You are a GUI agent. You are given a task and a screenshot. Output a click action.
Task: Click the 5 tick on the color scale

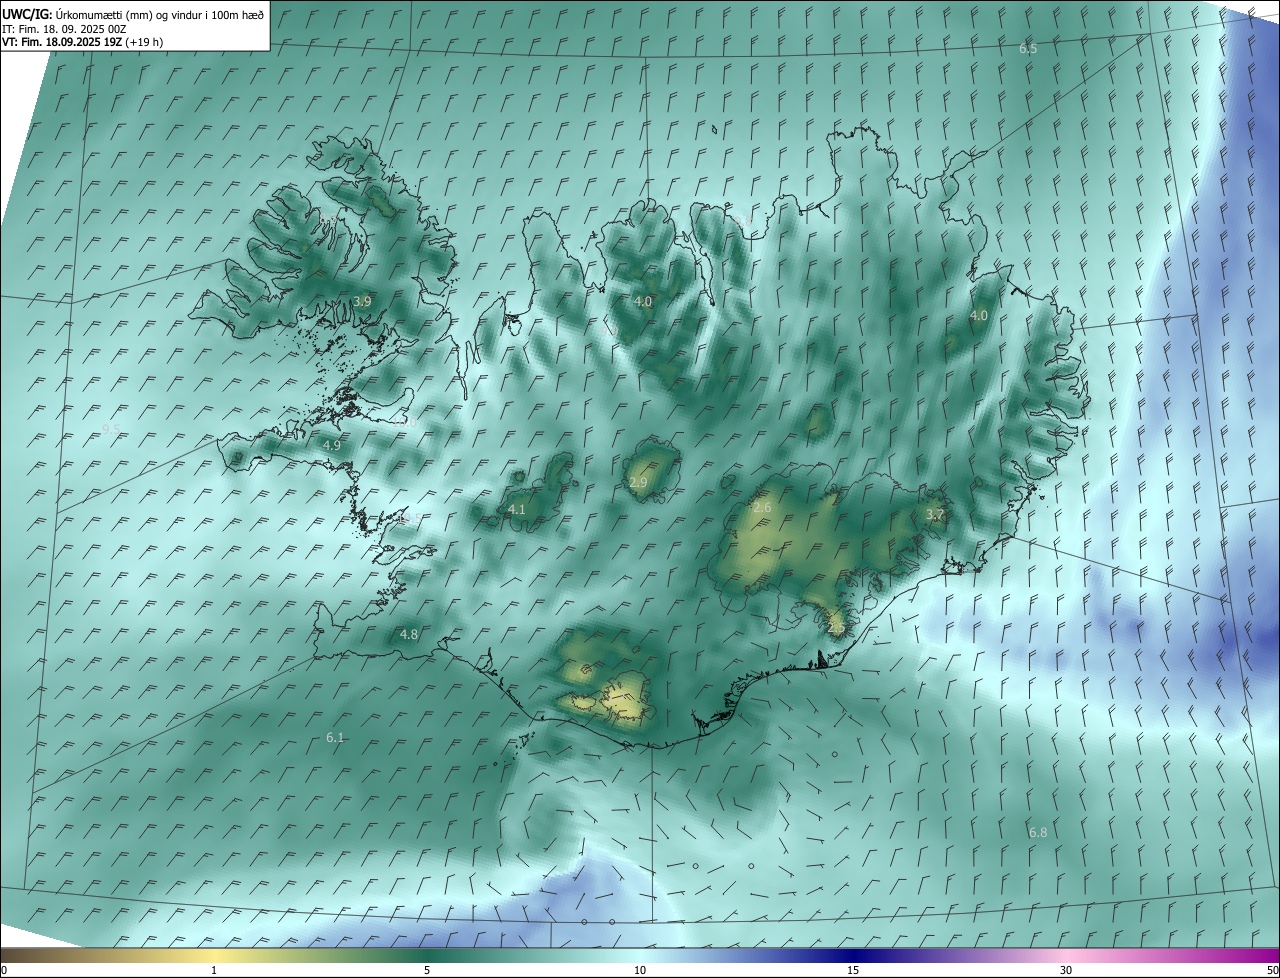click(427, 971)
